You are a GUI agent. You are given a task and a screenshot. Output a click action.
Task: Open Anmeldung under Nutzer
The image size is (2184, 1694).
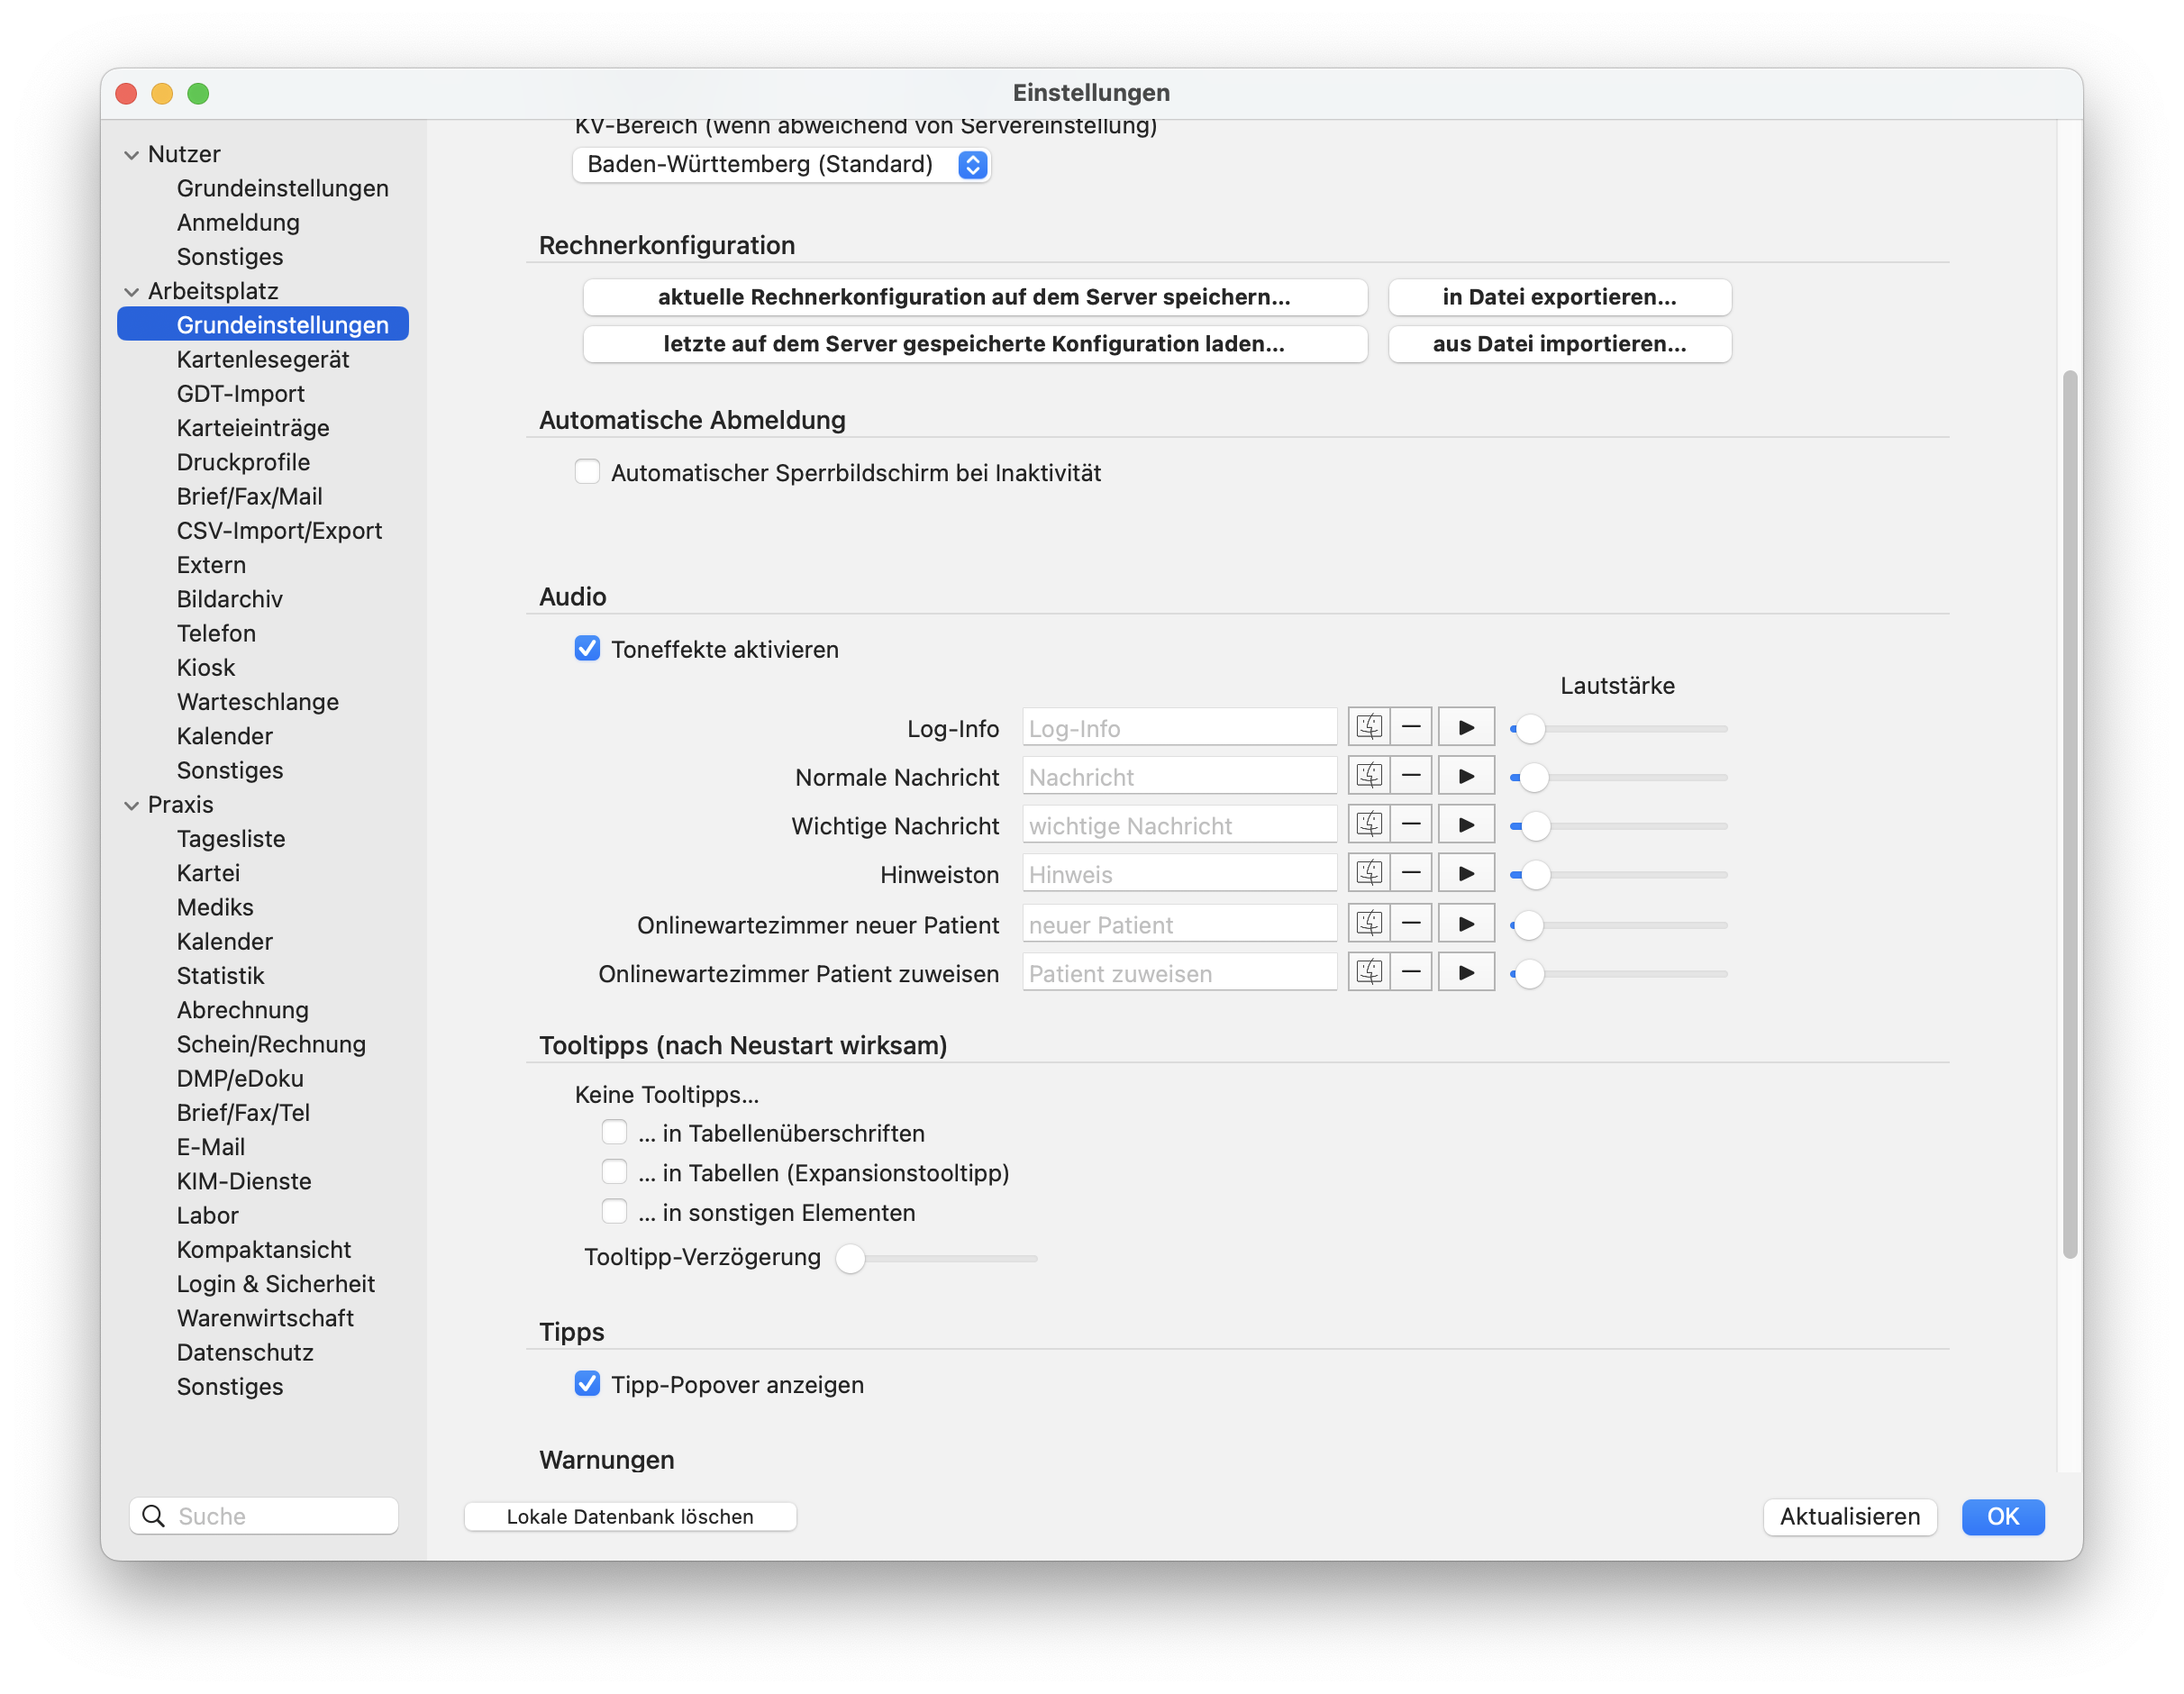pos(238,222)
